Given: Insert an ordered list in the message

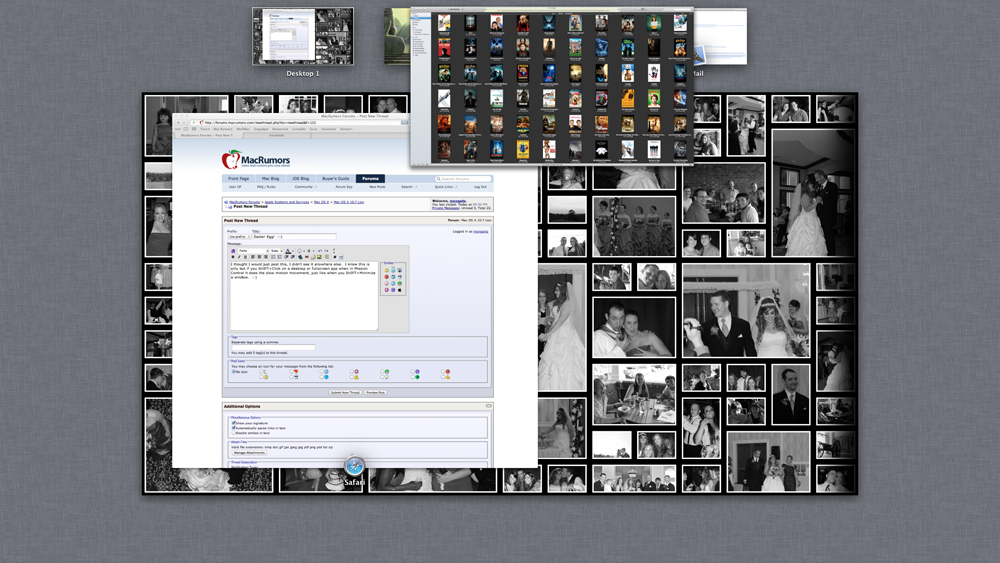Looking at the screenshot, I should click(x=273, y=257).
